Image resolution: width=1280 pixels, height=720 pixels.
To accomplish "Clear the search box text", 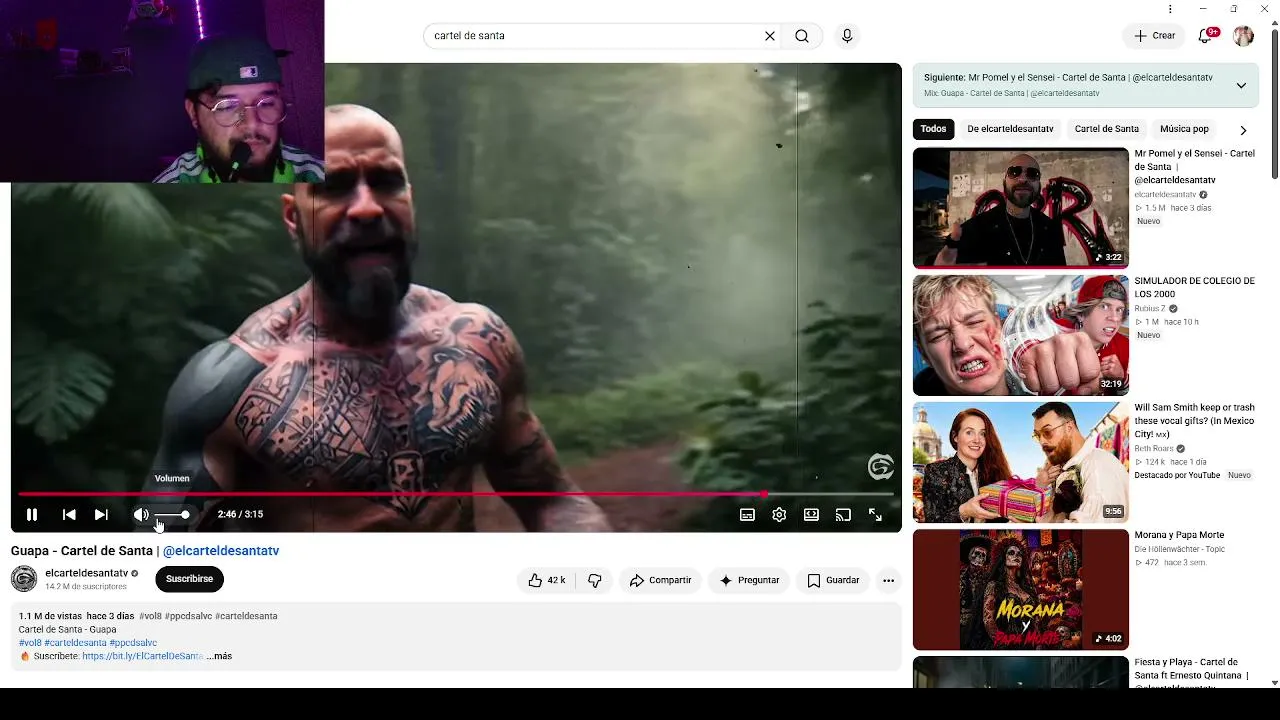I will click(x=770, y=36).
